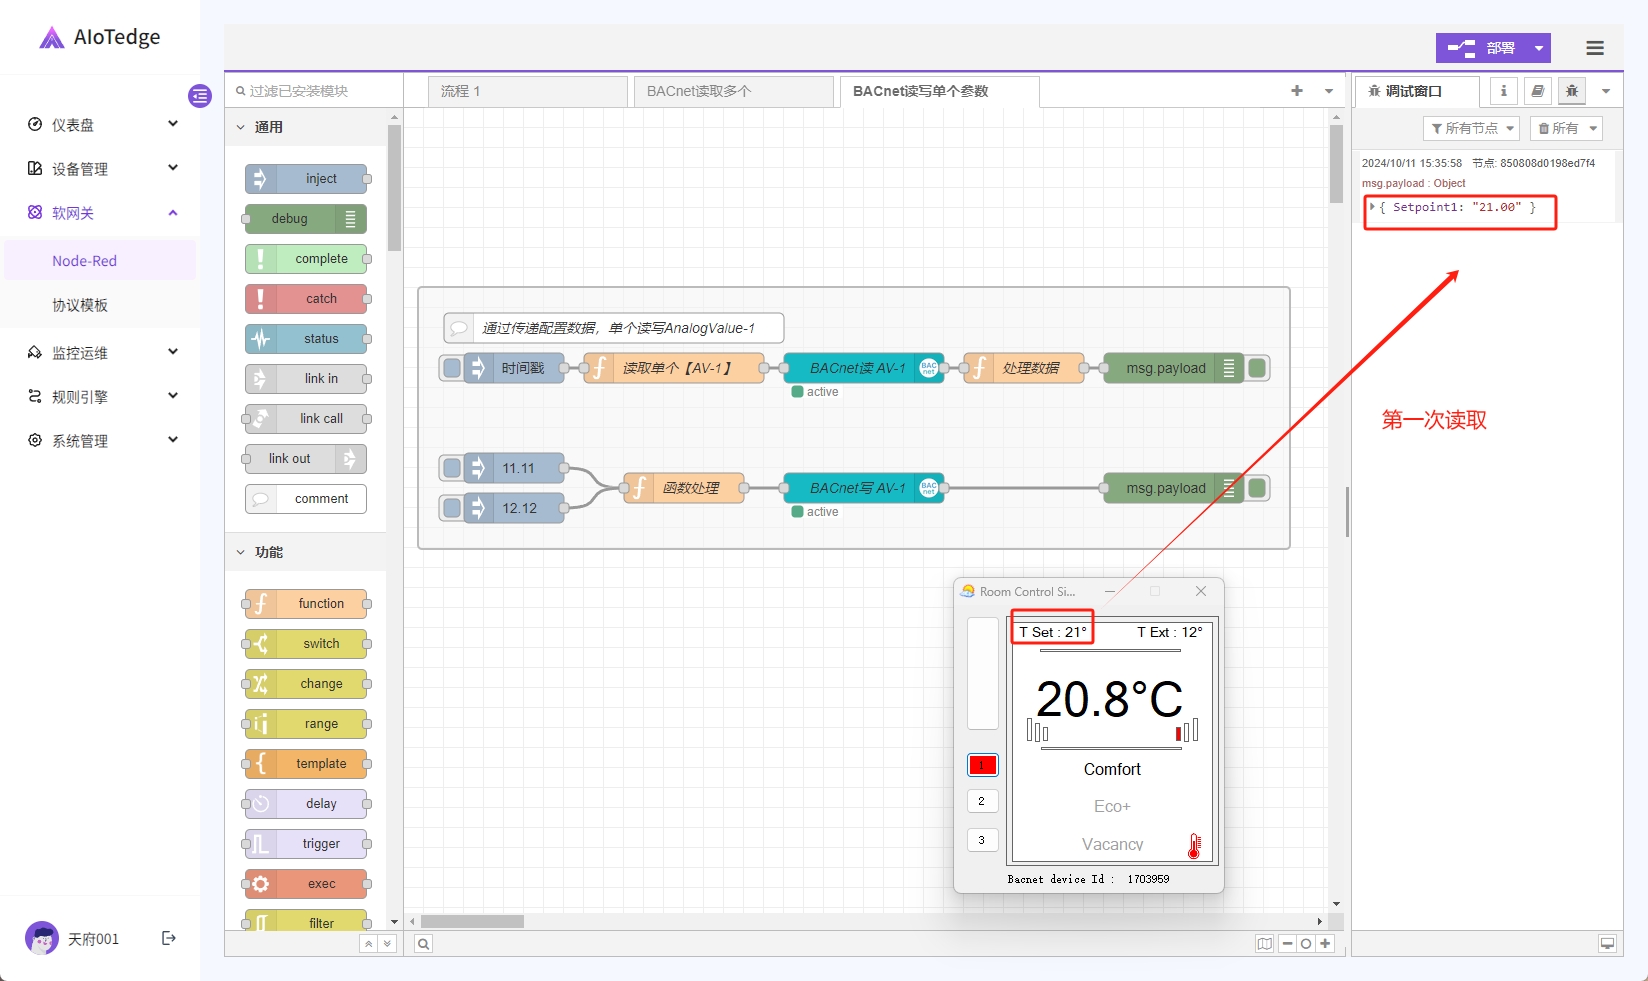Image resolution: width=1648 pixels, height=981 pixels.
Task: Open the 部署 deploy dropdown arrow
Action: coord(1539,48)
